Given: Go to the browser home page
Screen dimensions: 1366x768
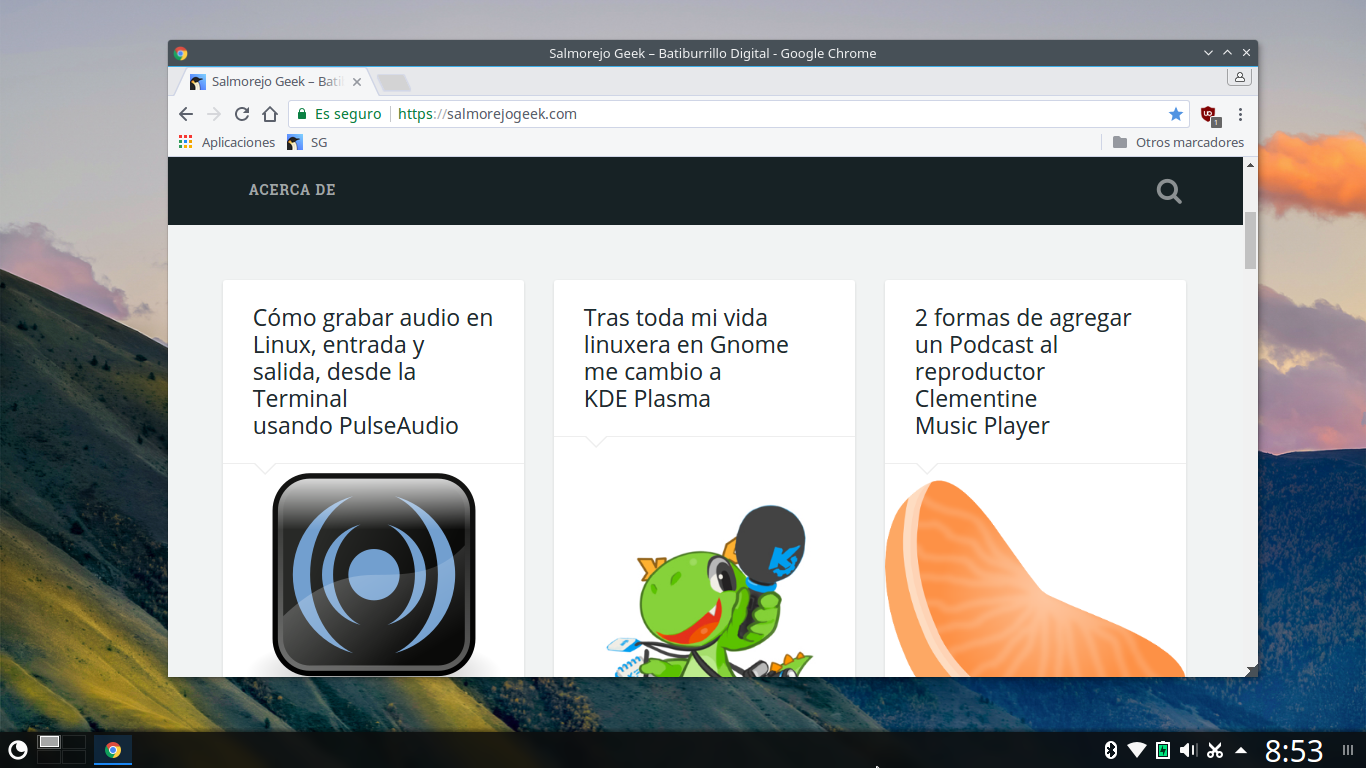Looking at the screenshot, I should coord(270,114).
